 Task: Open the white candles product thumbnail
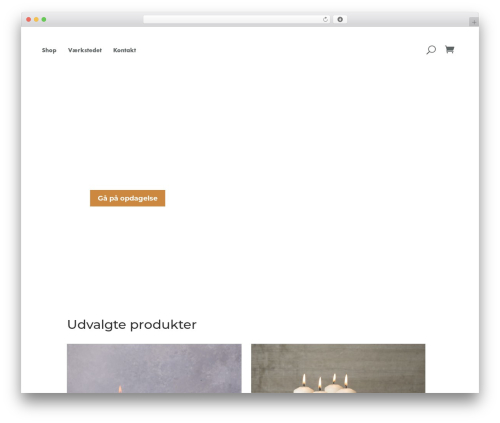[338, 368]
